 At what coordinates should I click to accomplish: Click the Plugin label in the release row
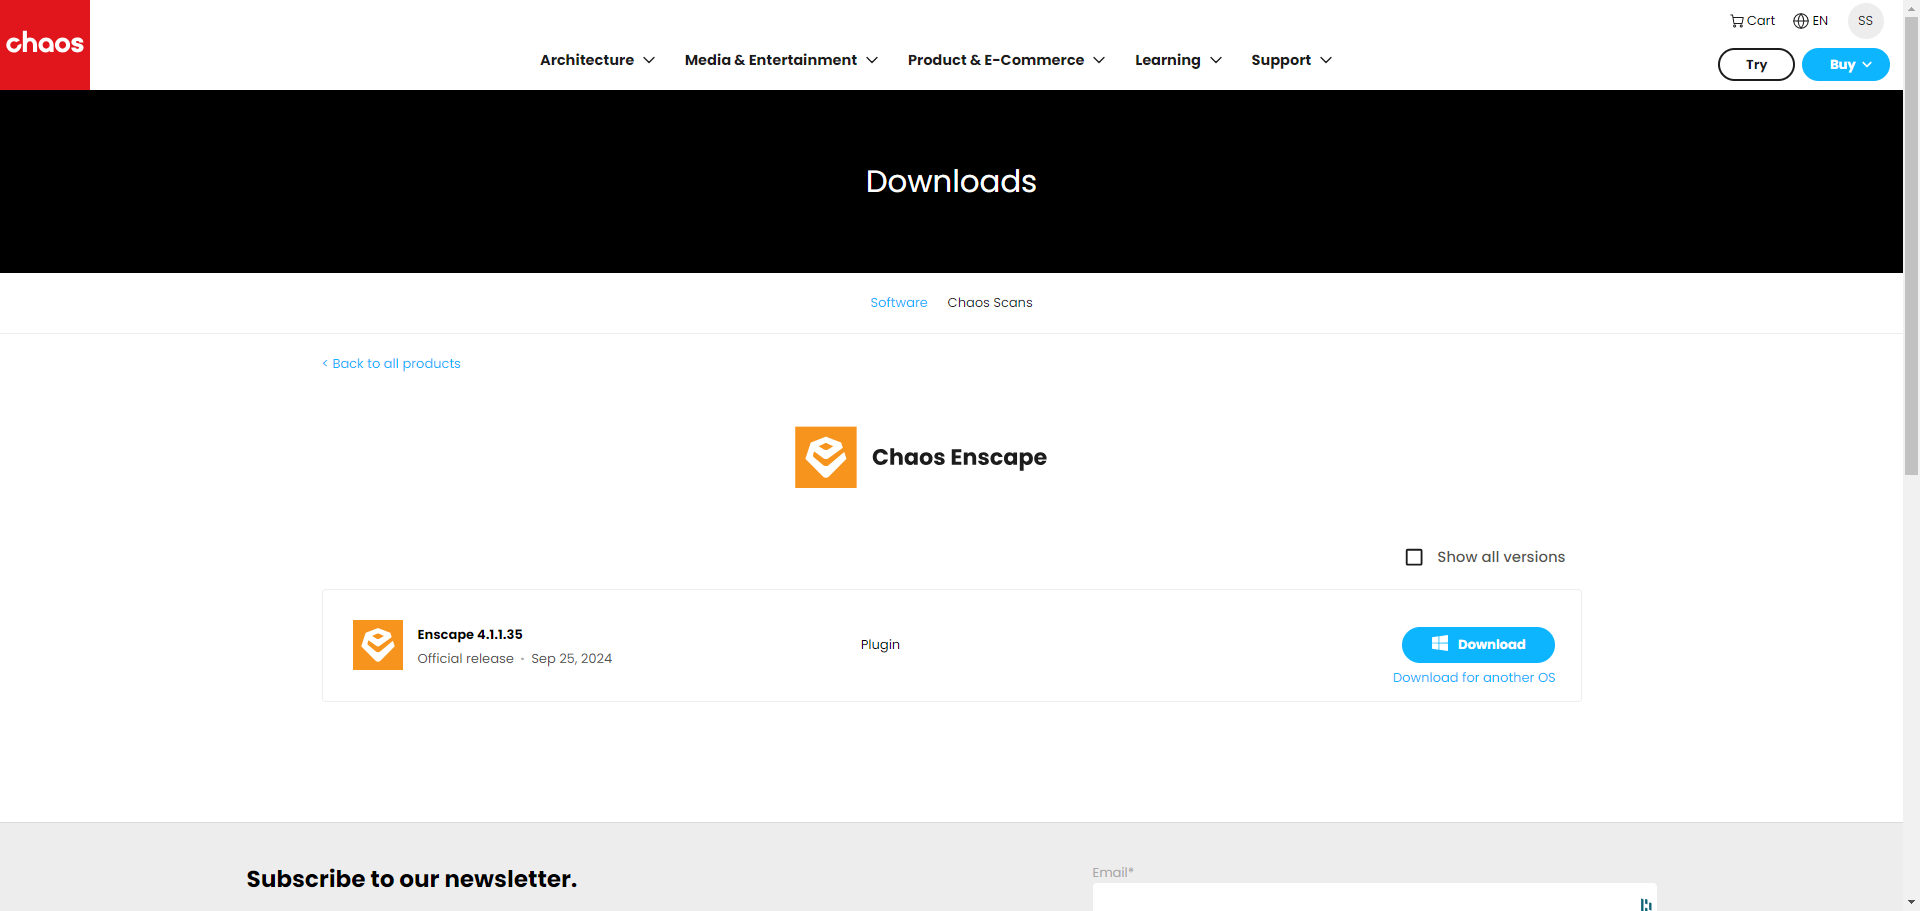click(880, 645)
